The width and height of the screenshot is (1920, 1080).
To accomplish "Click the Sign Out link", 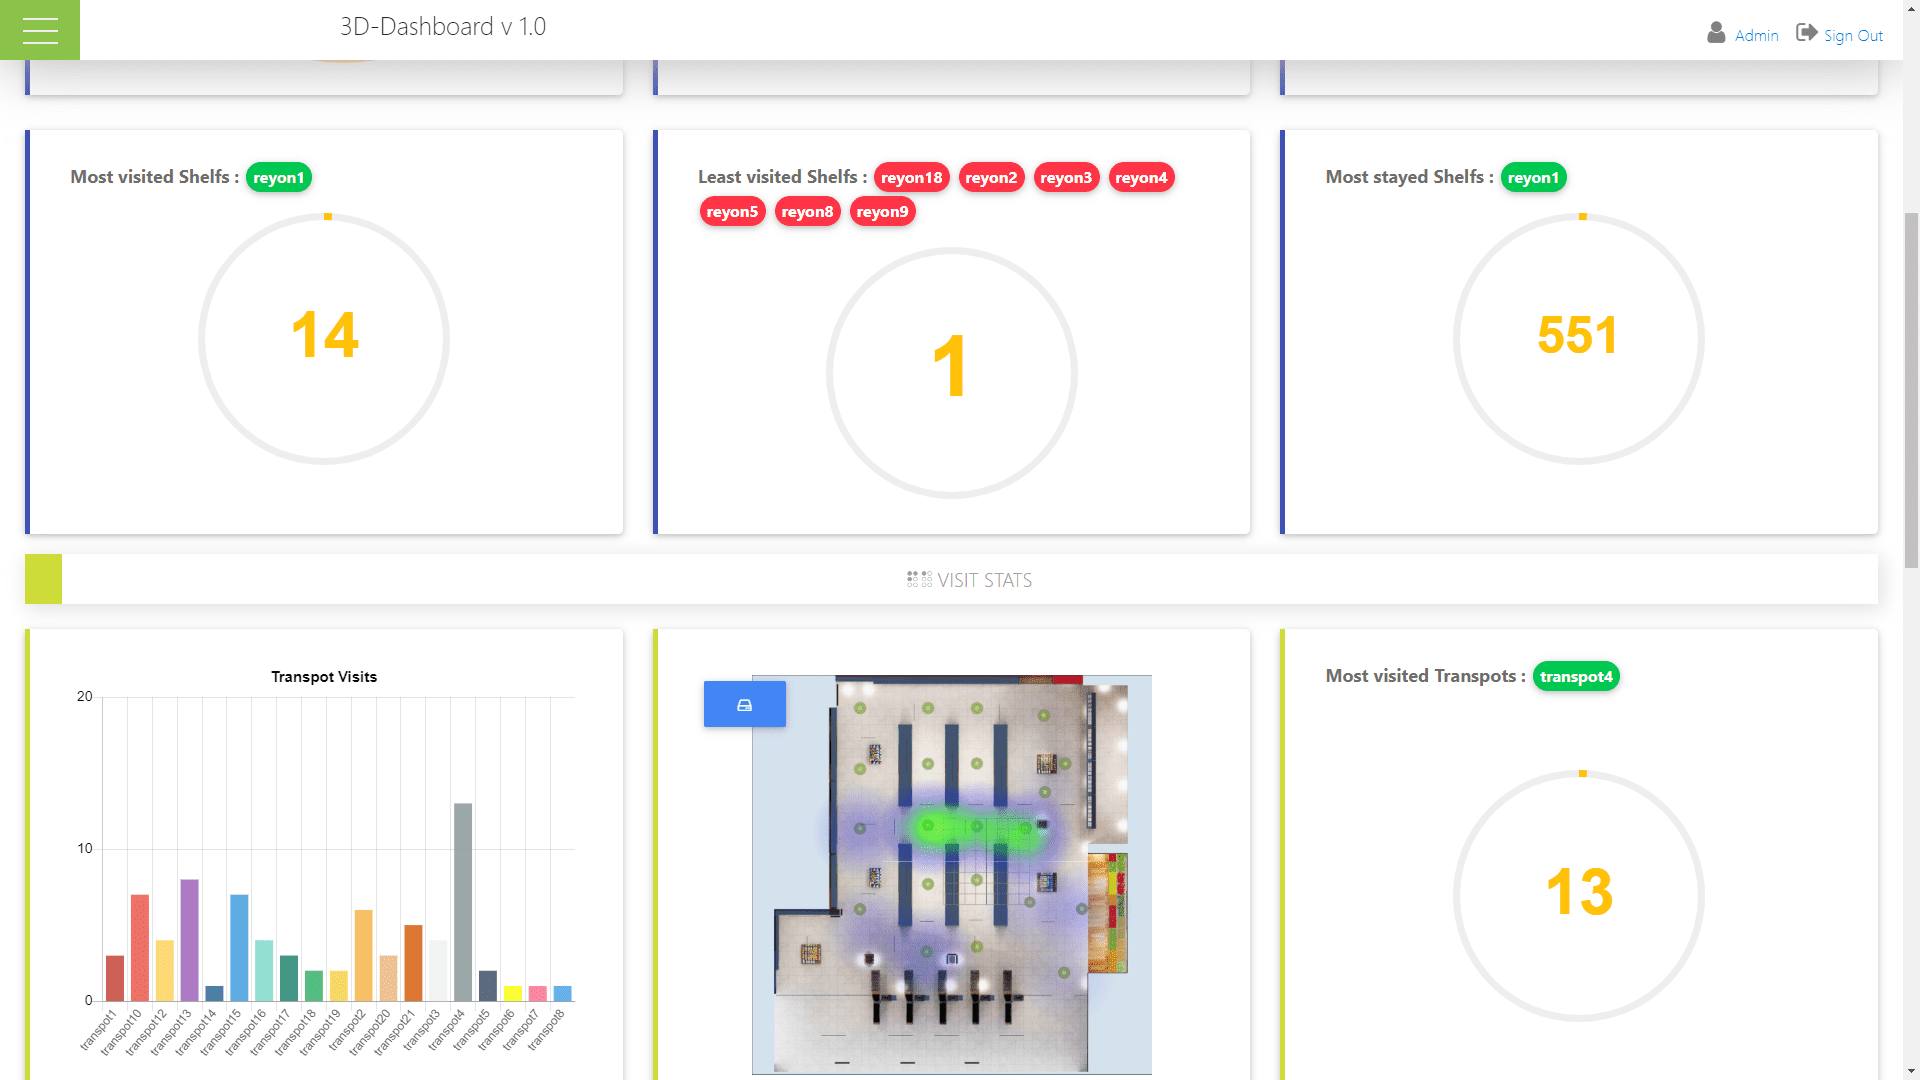I will point(1853,36).
